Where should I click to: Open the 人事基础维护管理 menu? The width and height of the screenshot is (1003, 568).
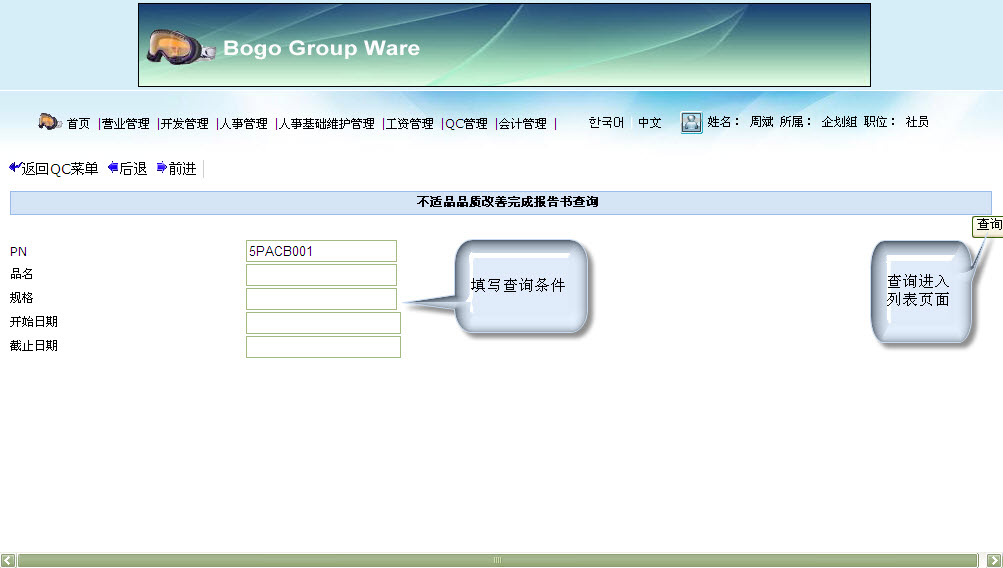326,124
